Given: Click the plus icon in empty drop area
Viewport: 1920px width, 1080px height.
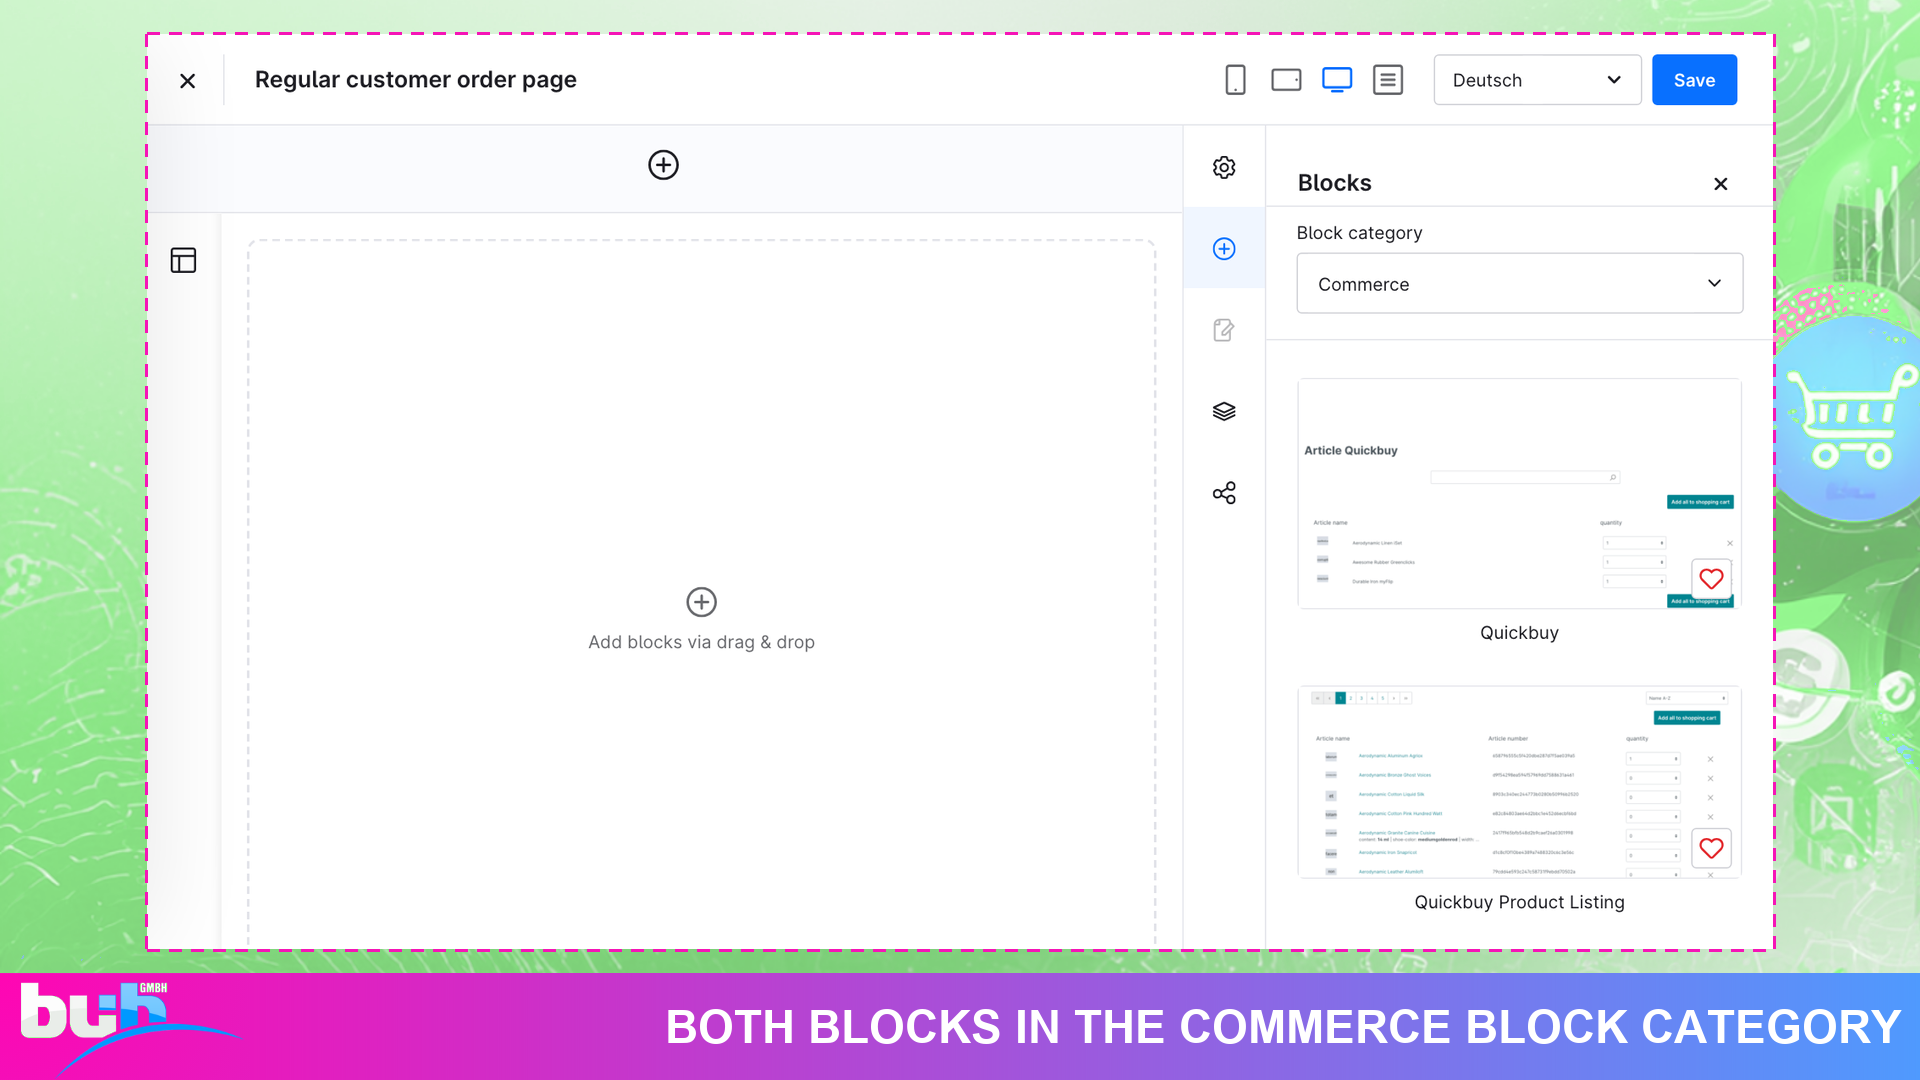Looking at the screenshot, I should tap(701, 602).
